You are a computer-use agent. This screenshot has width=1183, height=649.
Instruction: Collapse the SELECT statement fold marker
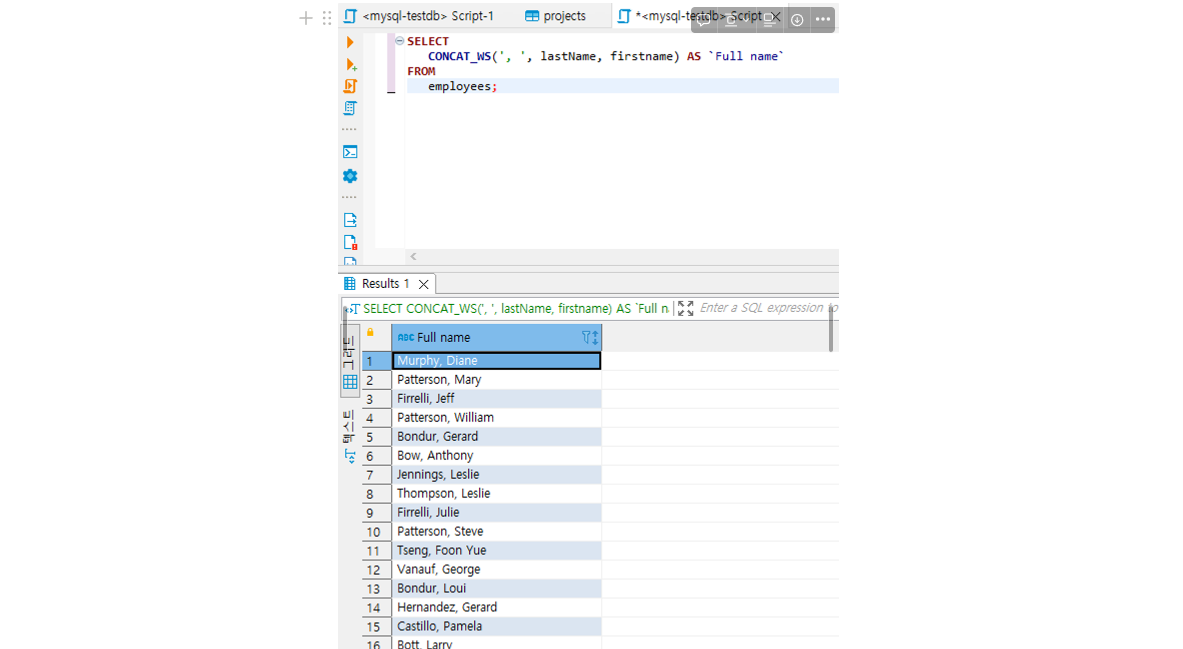400,41
